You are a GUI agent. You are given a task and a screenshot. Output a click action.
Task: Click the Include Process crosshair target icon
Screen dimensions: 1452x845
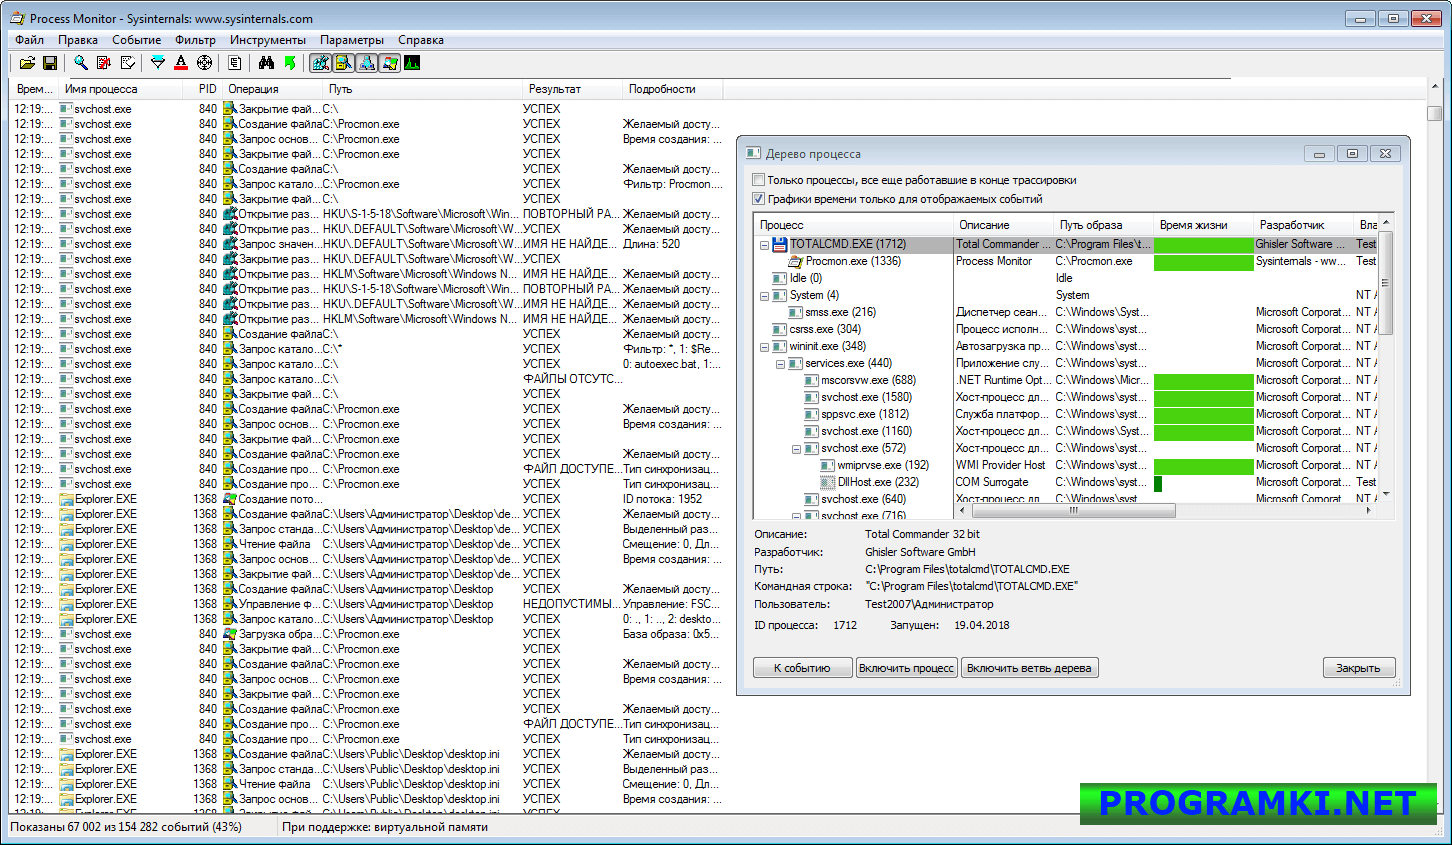[x=204, y=62]
